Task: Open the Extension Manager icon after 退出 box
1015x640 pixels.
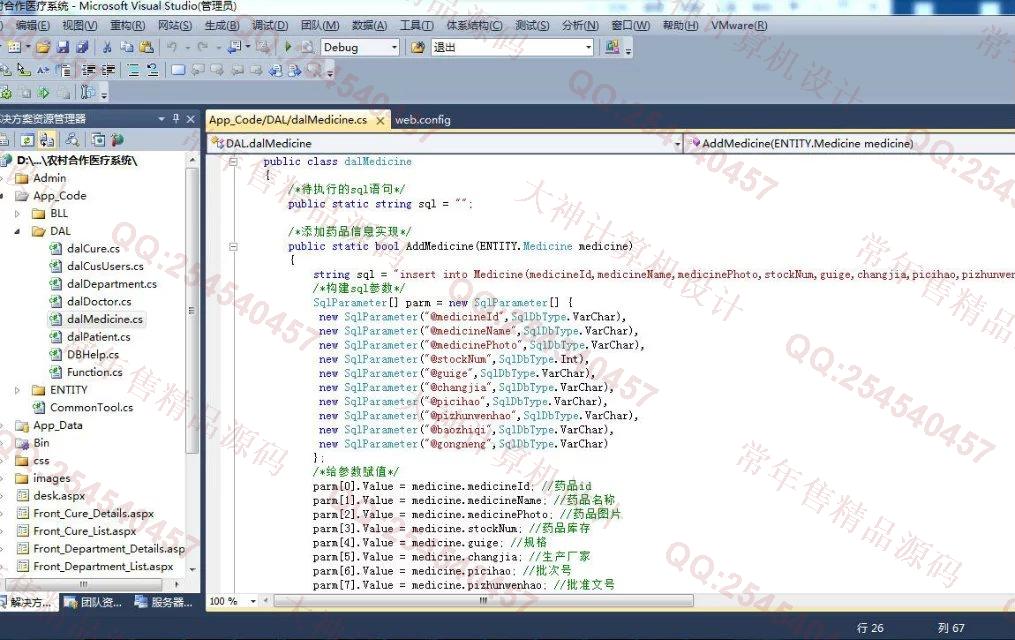Action: 612,47
